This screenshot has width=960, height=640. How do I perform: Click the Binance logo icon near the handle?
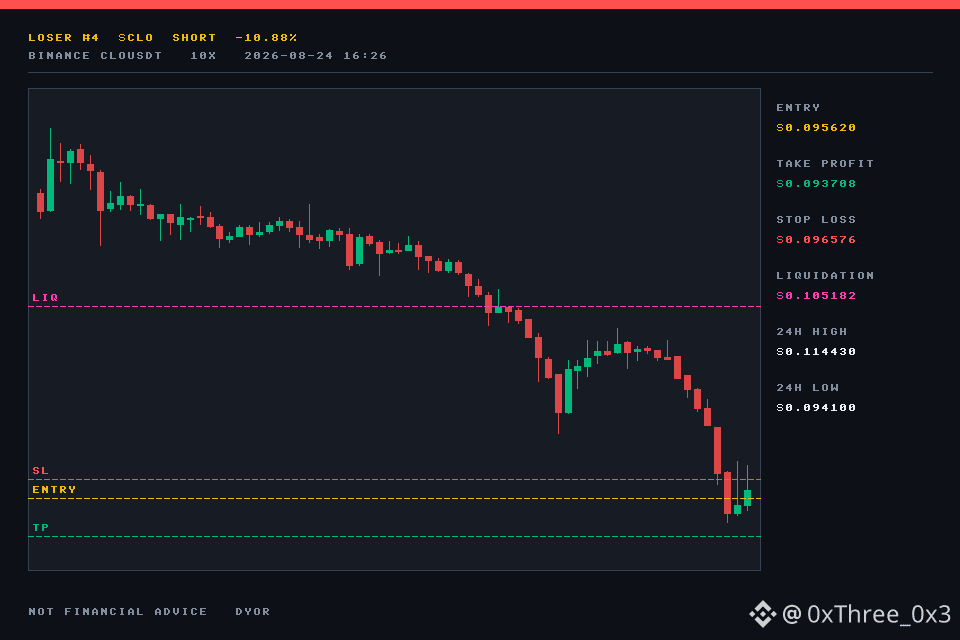763,614
